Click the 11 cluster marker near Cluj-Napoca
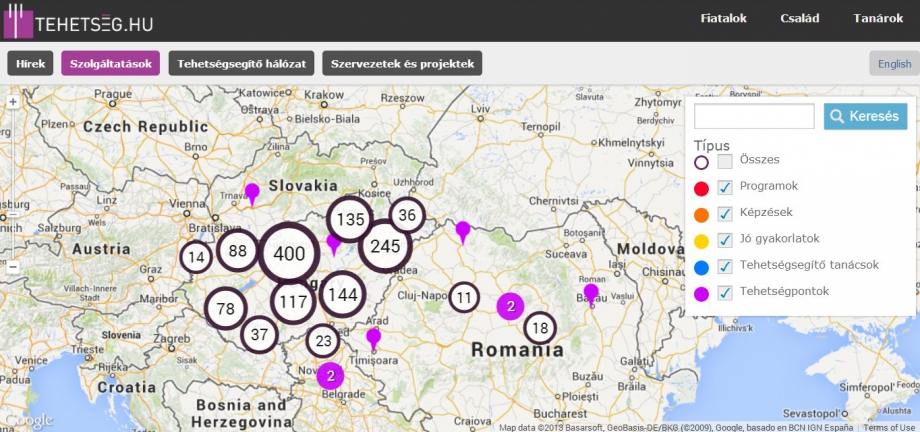 [464, 297]
